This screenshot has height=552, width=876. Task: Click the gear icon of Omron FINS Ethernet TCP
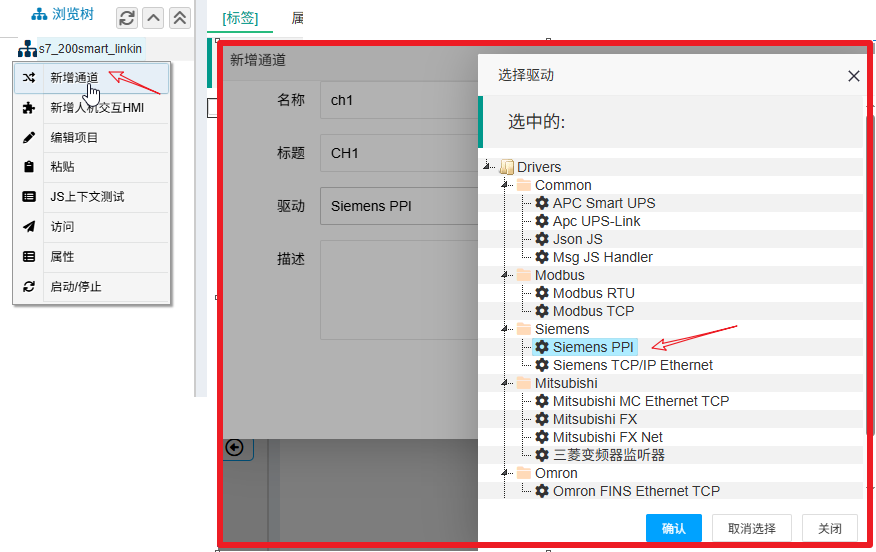pos(542,491)
